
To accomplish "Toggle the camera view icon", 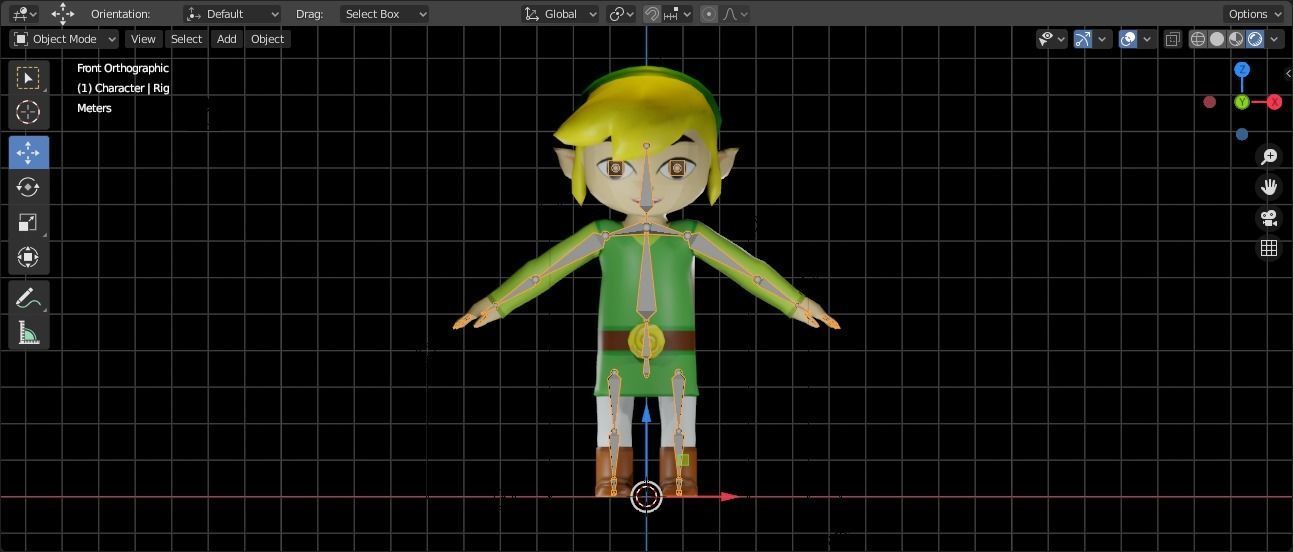I will (x=1269, y=218).
